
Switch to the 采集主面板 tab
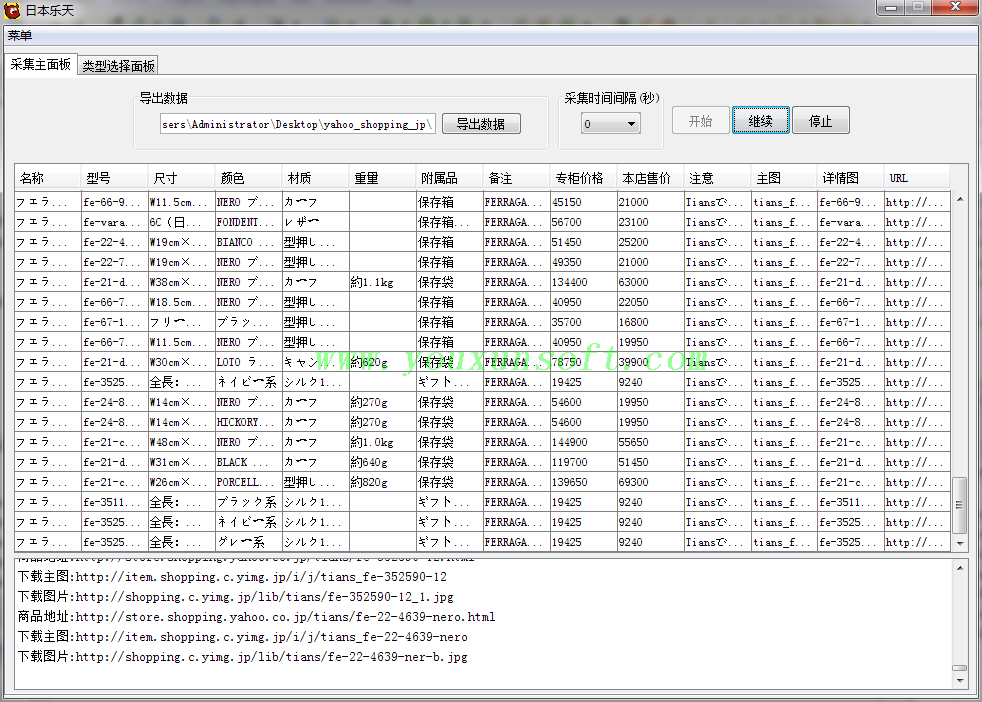[41, 65]
